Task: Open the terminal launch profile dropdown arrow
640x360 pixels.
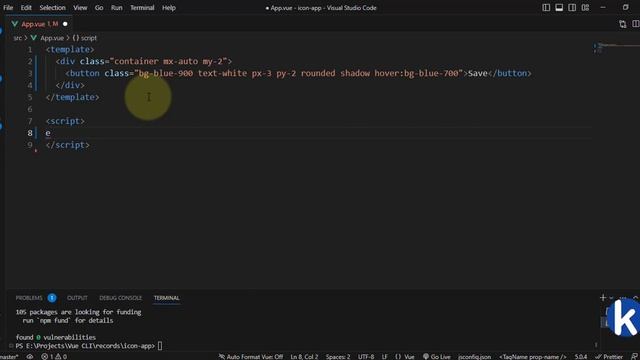Action: tap(611, 298)
